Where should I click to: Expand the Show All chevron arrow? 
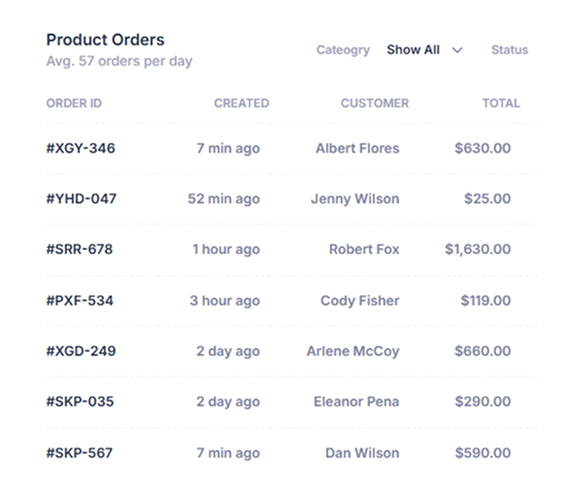tap(457, 50)
